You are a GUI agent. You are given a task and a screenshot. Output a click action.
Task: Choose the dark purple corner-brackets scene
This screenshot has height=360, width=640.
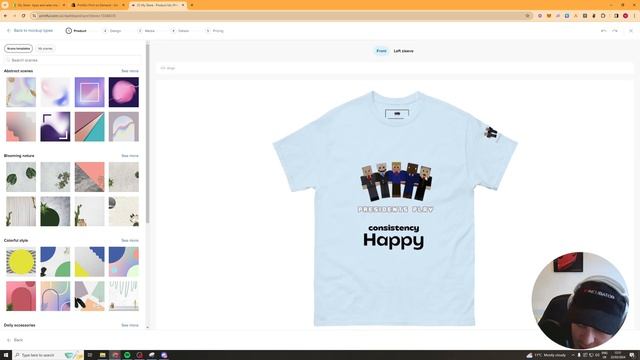click(55, 127)
